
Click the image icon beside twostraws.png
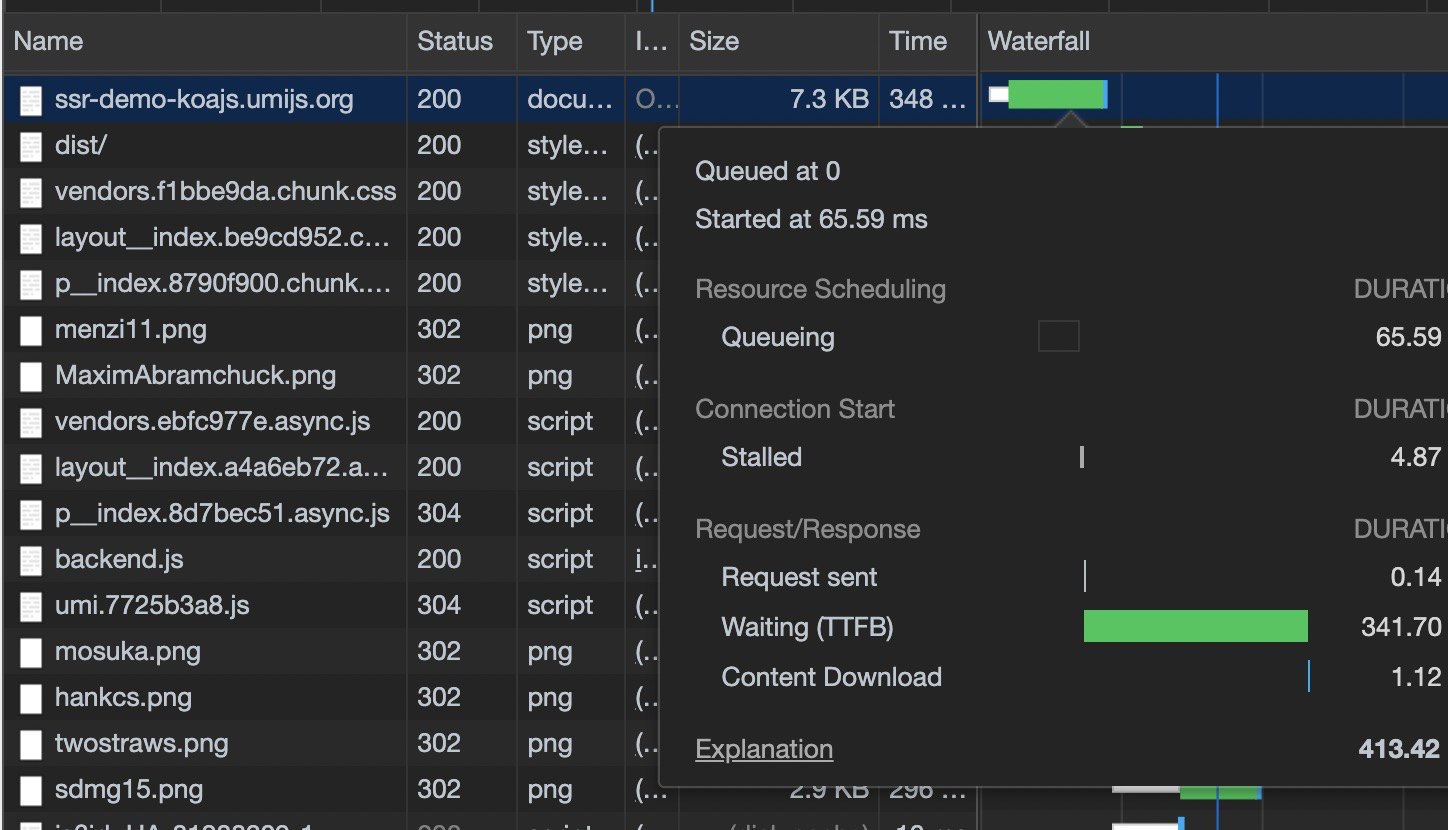click(x=29, y=743)
